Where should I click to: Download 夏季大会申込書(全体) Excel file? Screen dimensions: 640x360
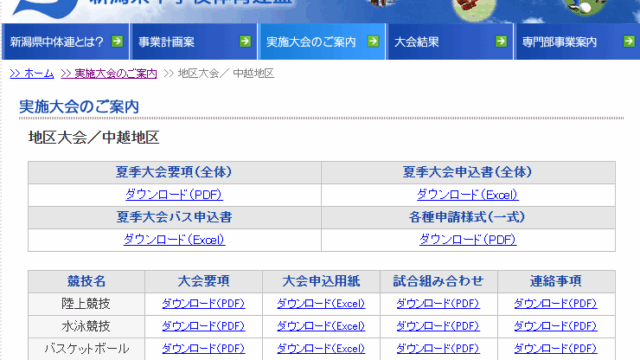(x=468, y=195)
